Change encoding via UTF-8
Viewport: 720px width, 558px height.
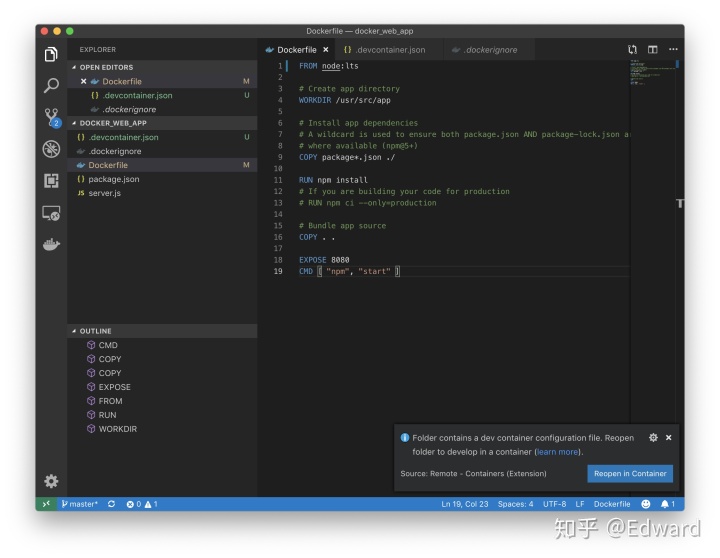click(x=554, y=504)
